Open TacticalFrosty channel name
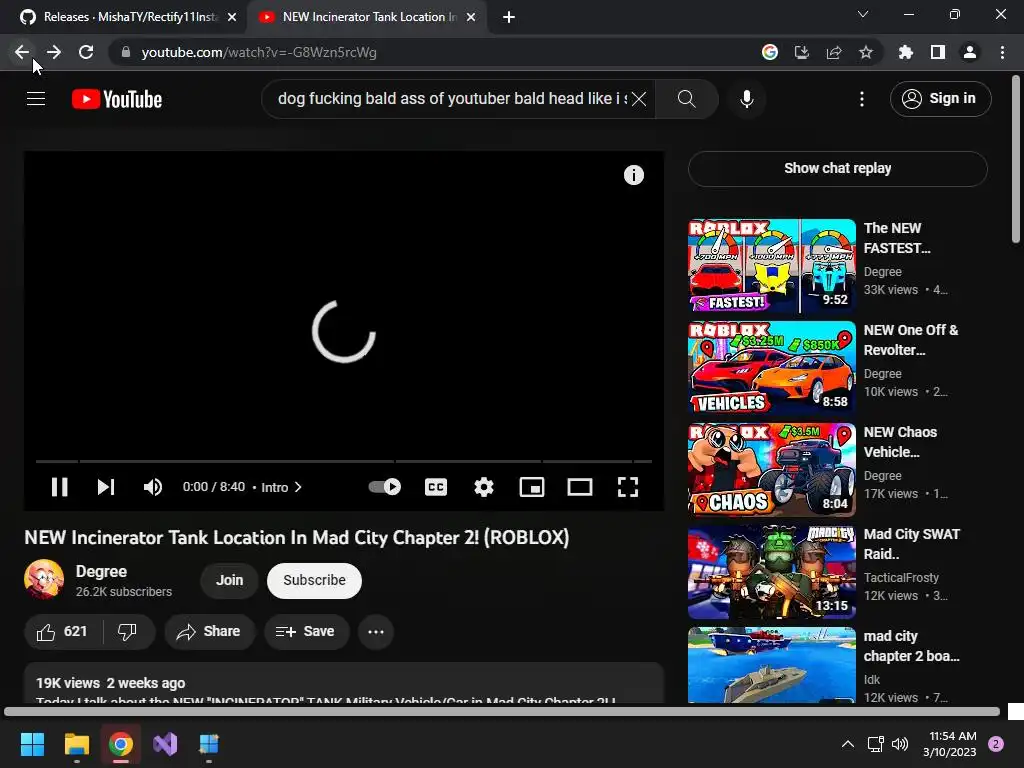Screen dimensions: 1024x768 [901, 577]
